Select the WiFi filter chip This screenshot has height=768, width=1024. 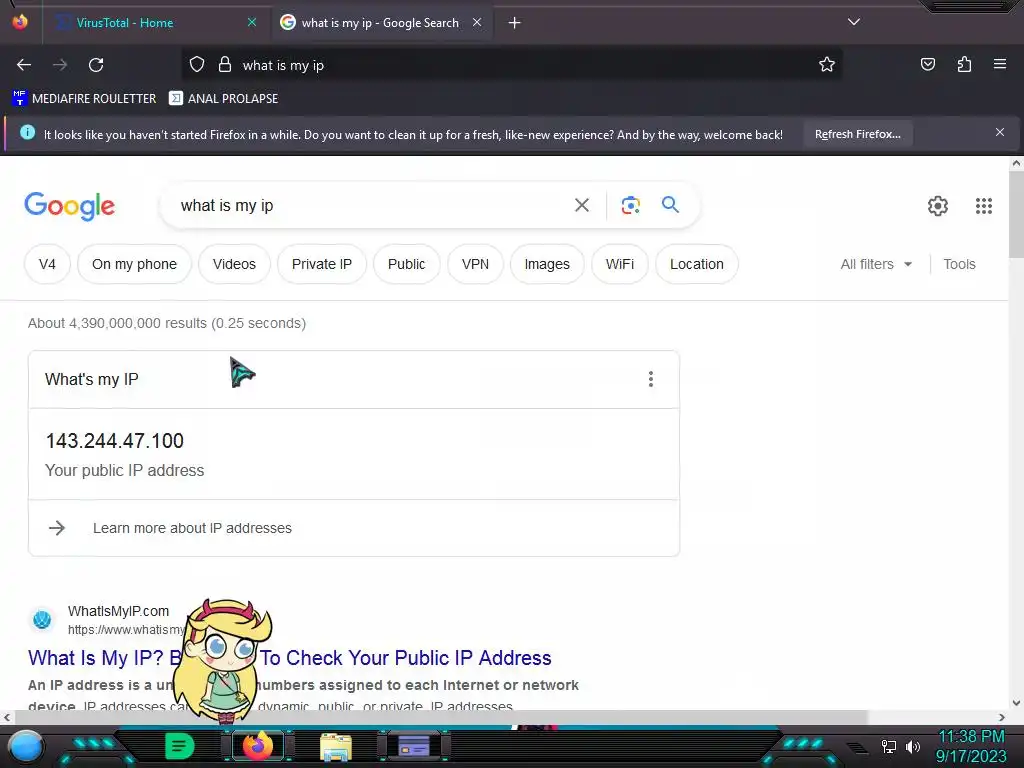[620, 264]
